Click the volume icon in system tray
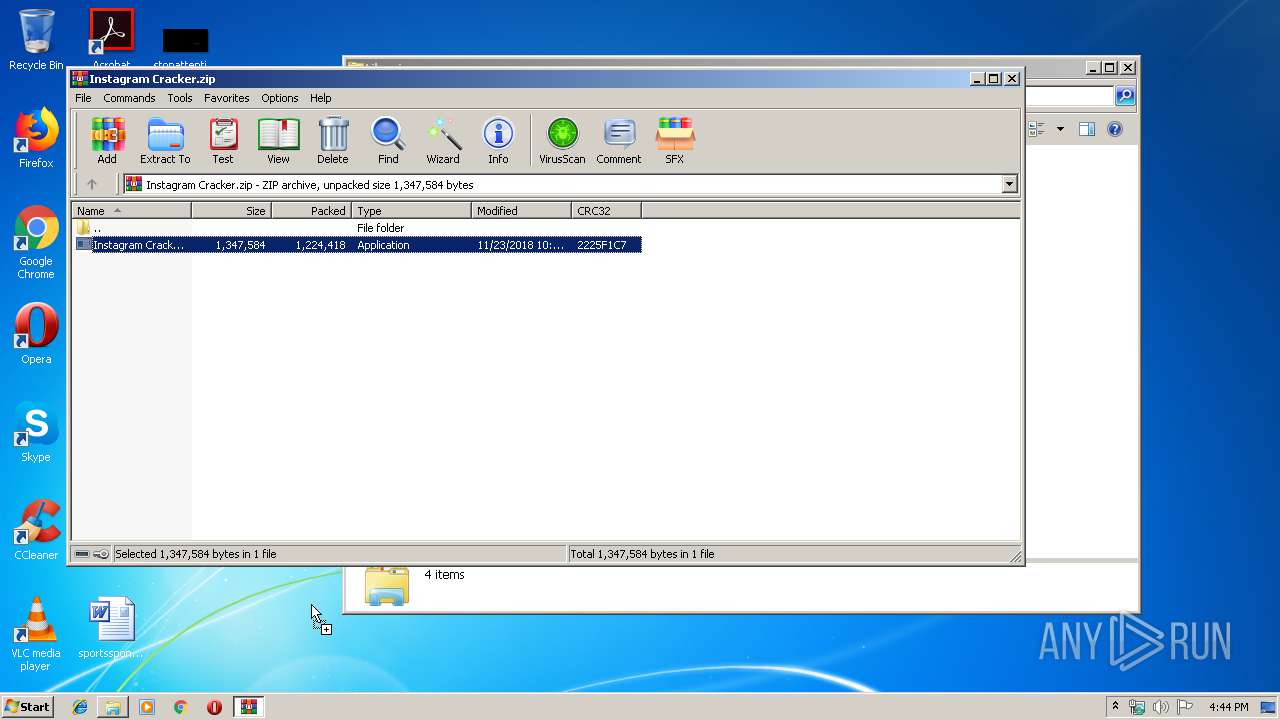The width and height of the screenshot is (1280, 720). pyautogui.click(x=1161, y=707)
